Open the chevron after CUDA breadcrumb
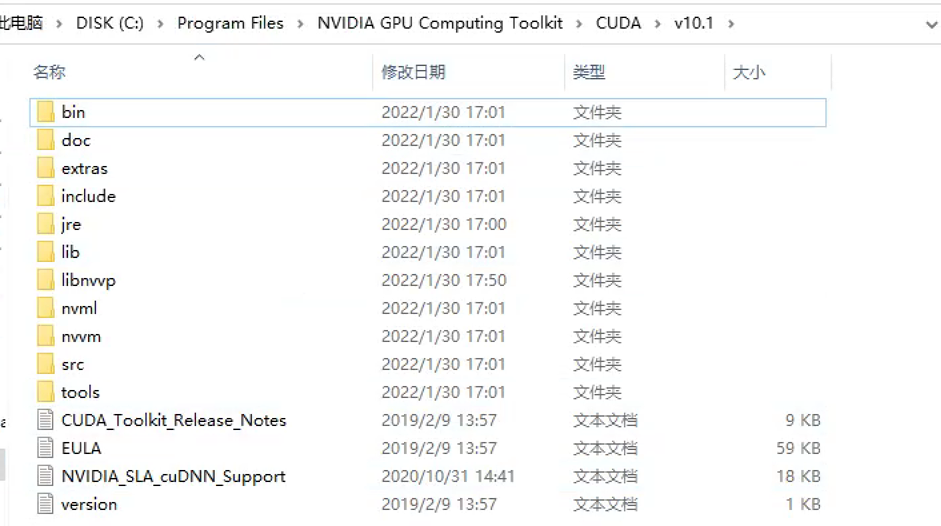 [658, 23]
